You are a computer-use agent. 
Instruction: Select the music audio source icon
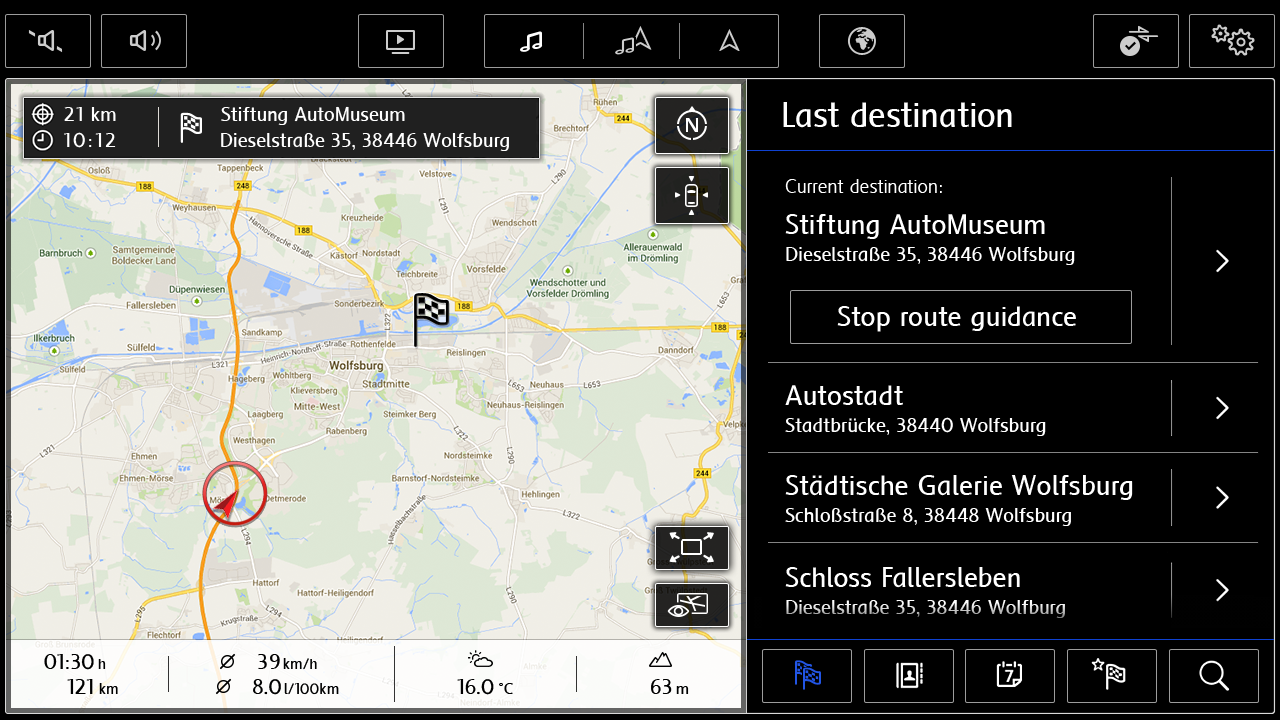pos(532,41)
